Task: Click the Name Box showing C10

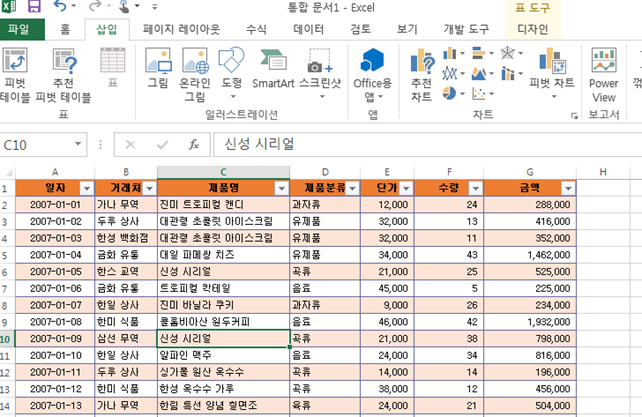Action: pyautogui.click(x=37, y=145)
